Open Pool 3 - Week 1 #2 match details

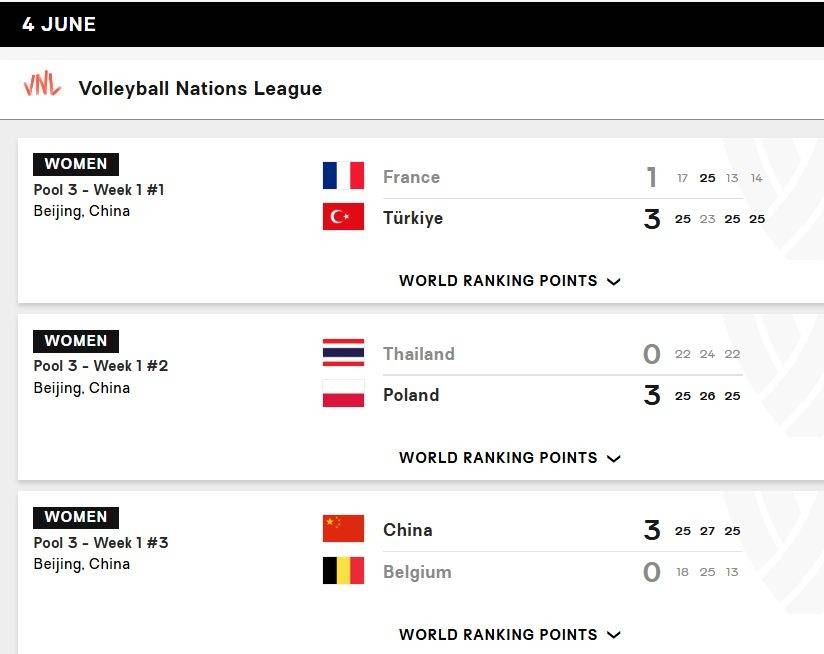click(x=101, y=366)
